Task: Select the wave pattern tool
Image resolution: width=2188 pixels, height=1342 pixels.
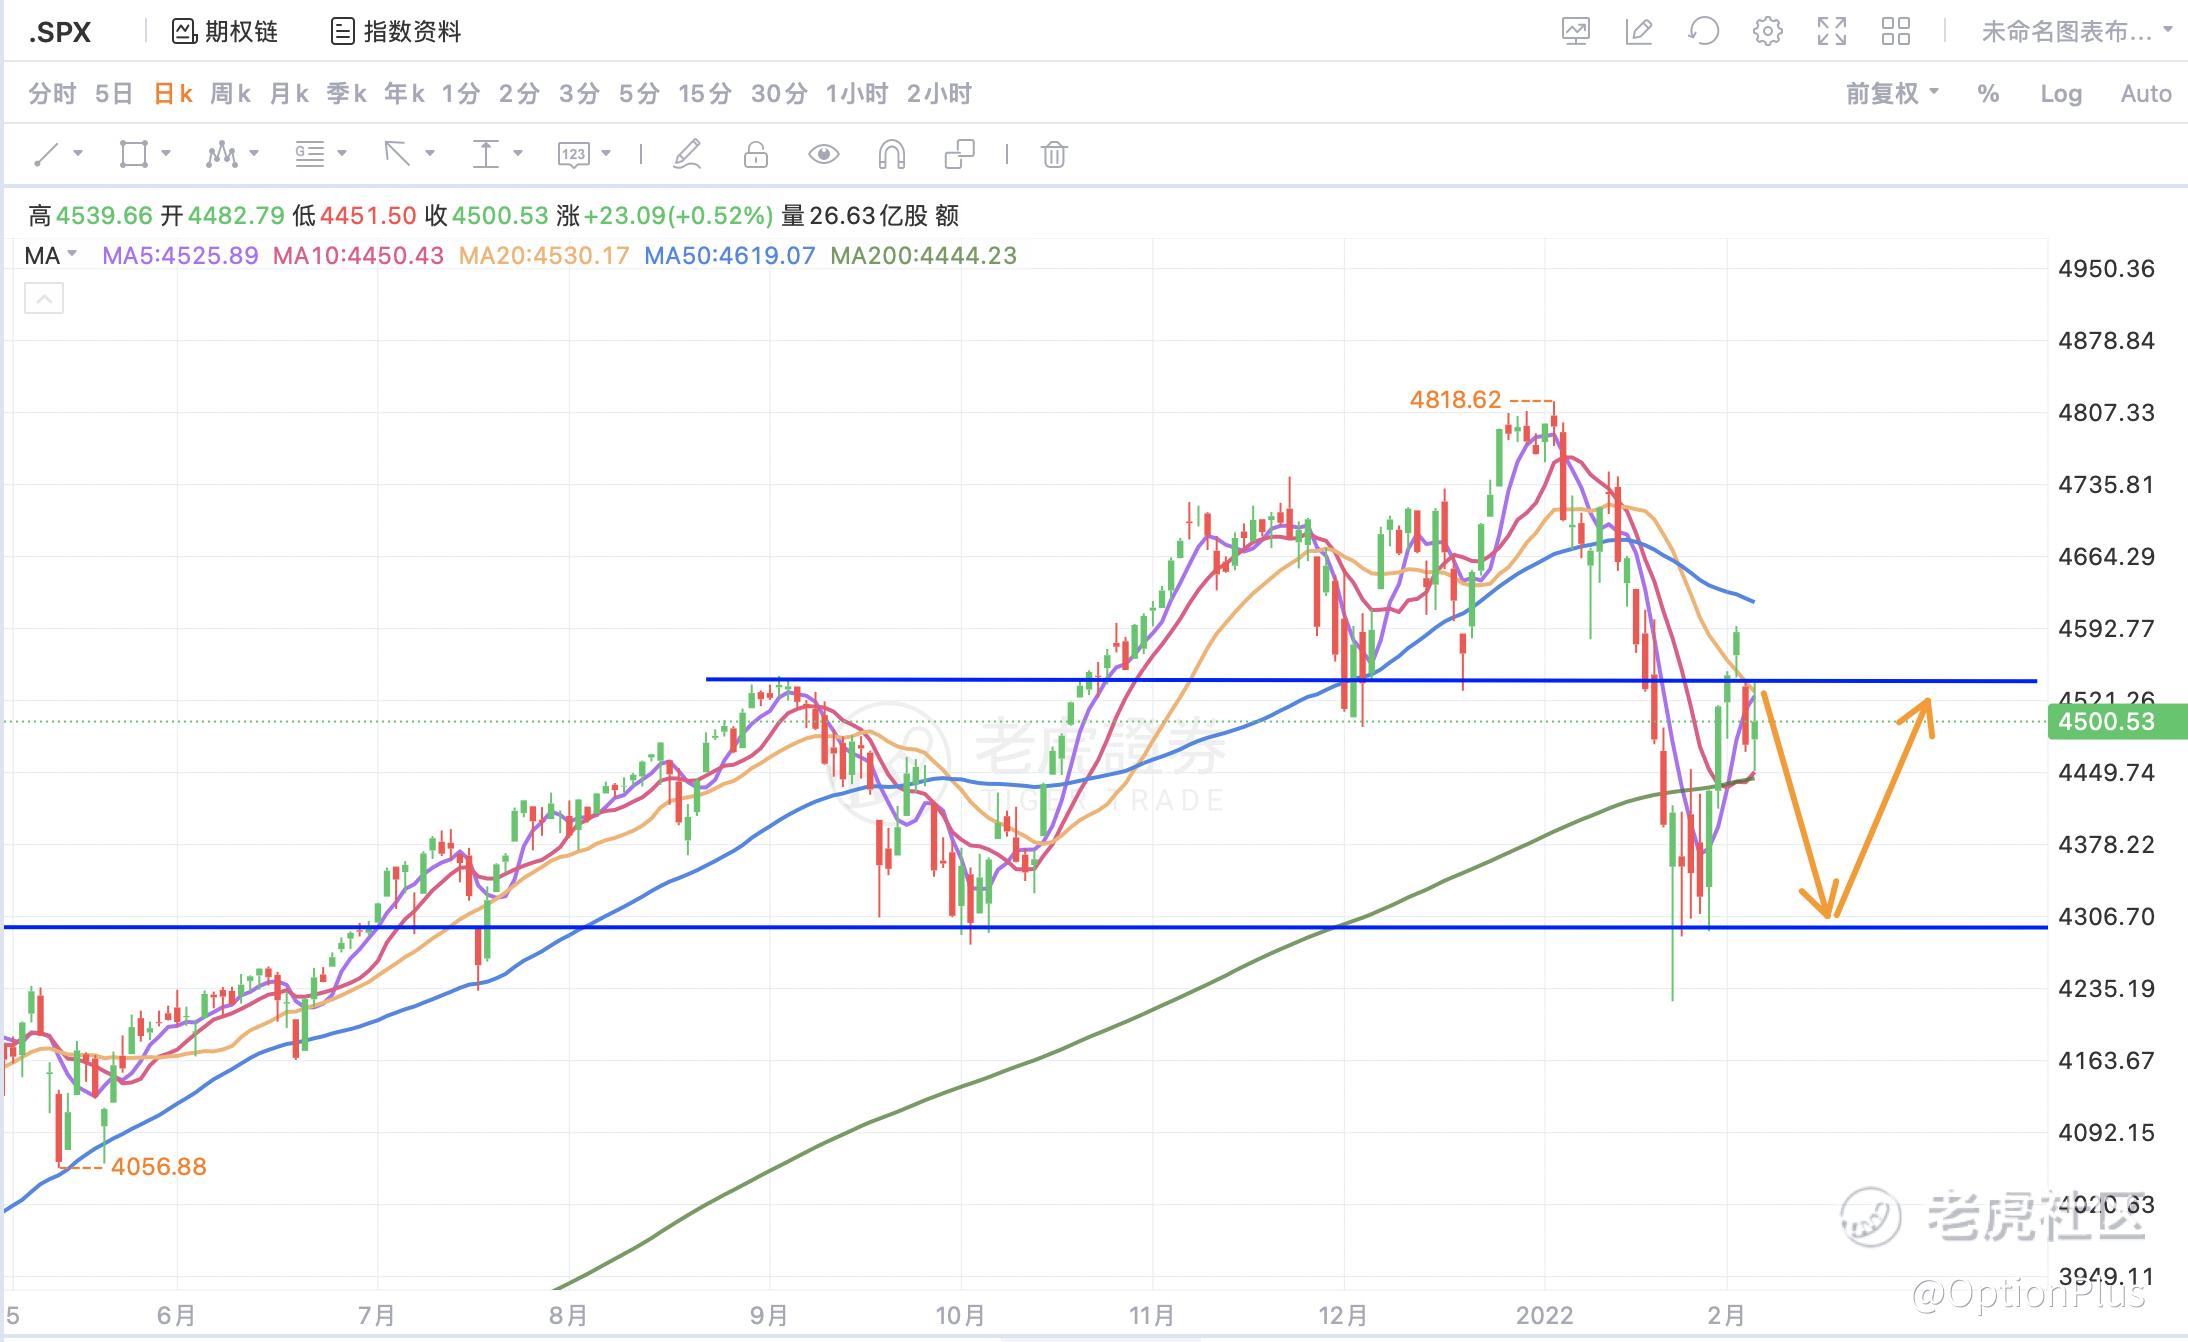Action: tap(221, 155)
